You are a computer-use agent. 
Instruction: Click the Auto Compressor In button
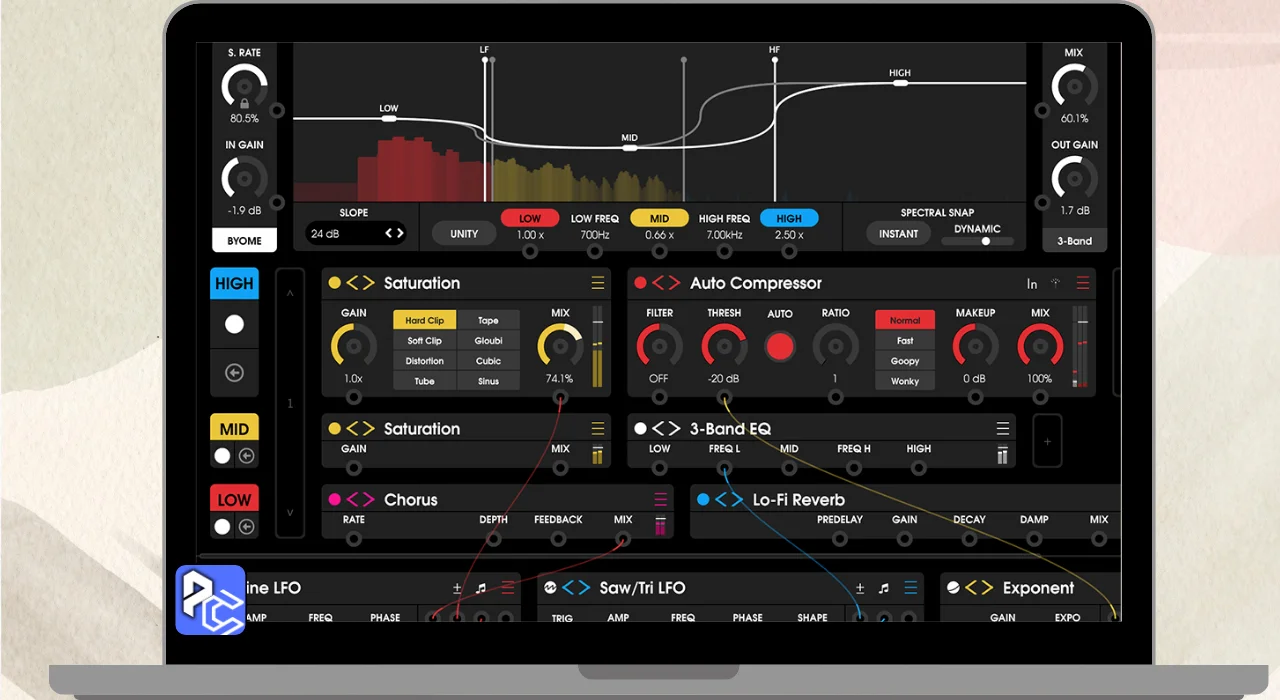[1032, 284]
